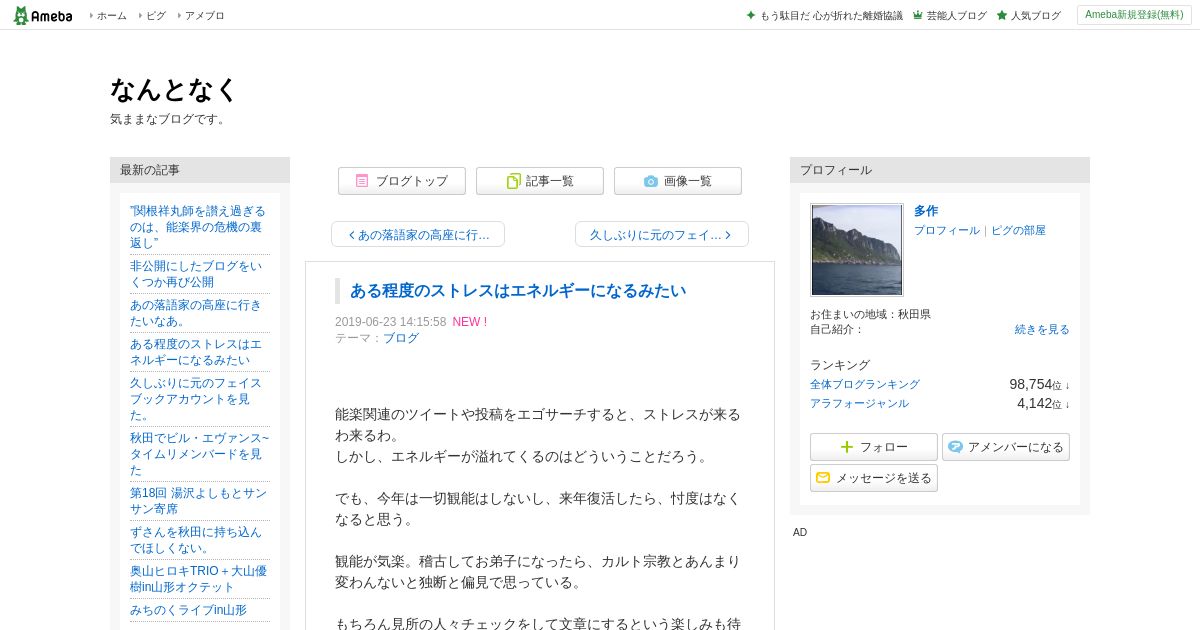
Task: Go to previous post あの落語家の高座に行…
Action: (x=418, y=234)
